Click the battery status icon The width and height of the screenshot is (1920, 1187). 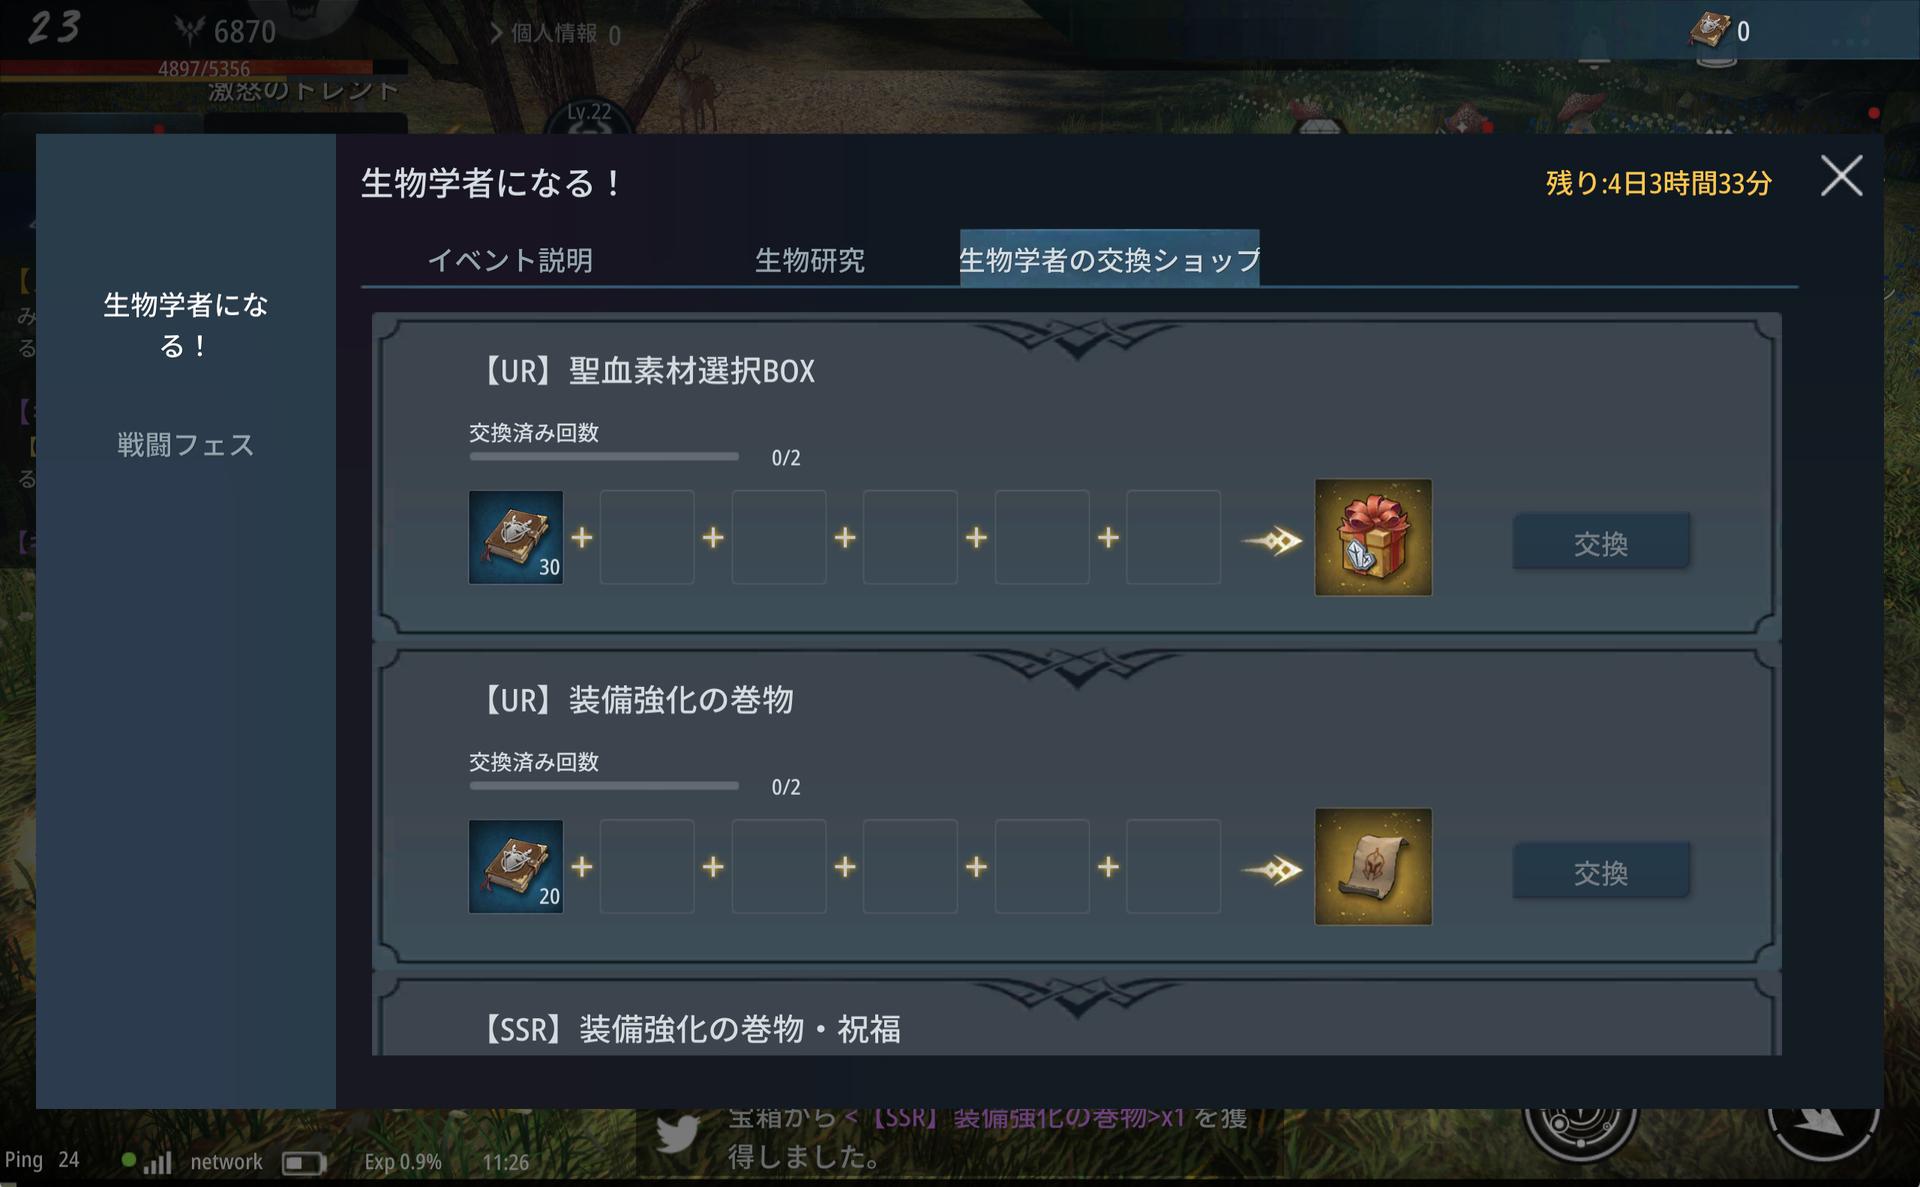point(304,1162)
